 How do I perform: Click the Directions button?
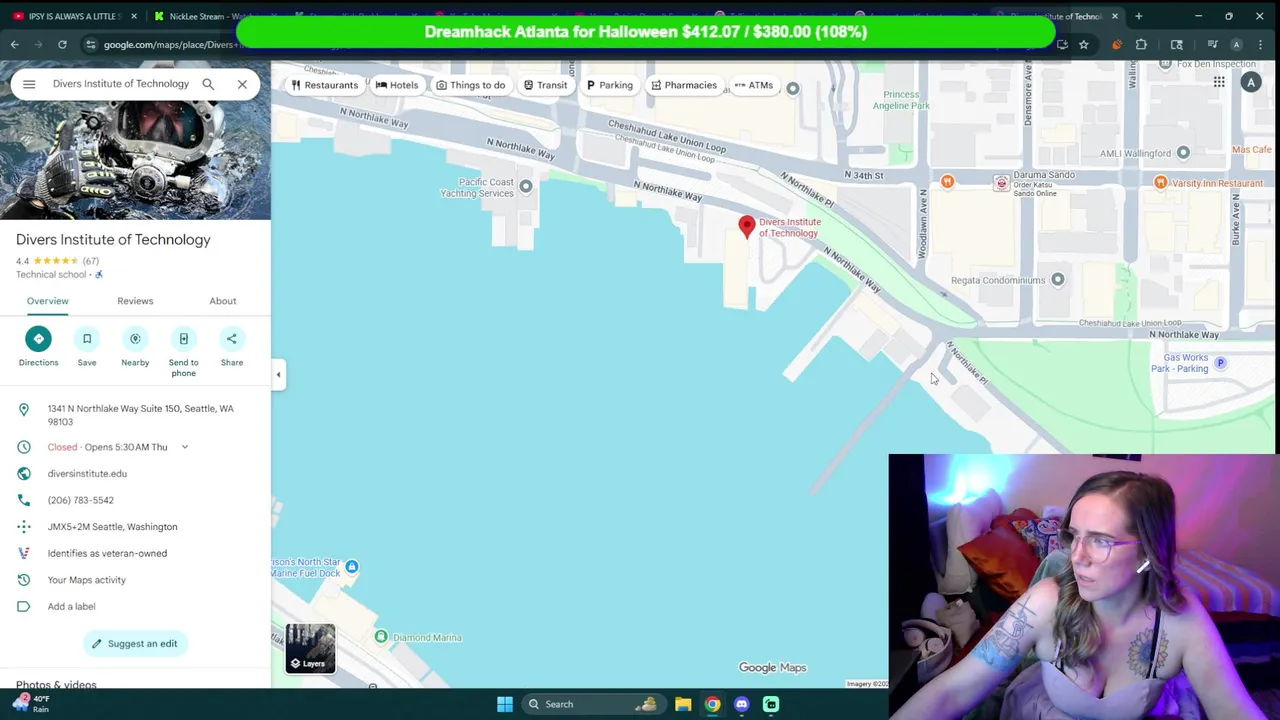coord(38,347)
